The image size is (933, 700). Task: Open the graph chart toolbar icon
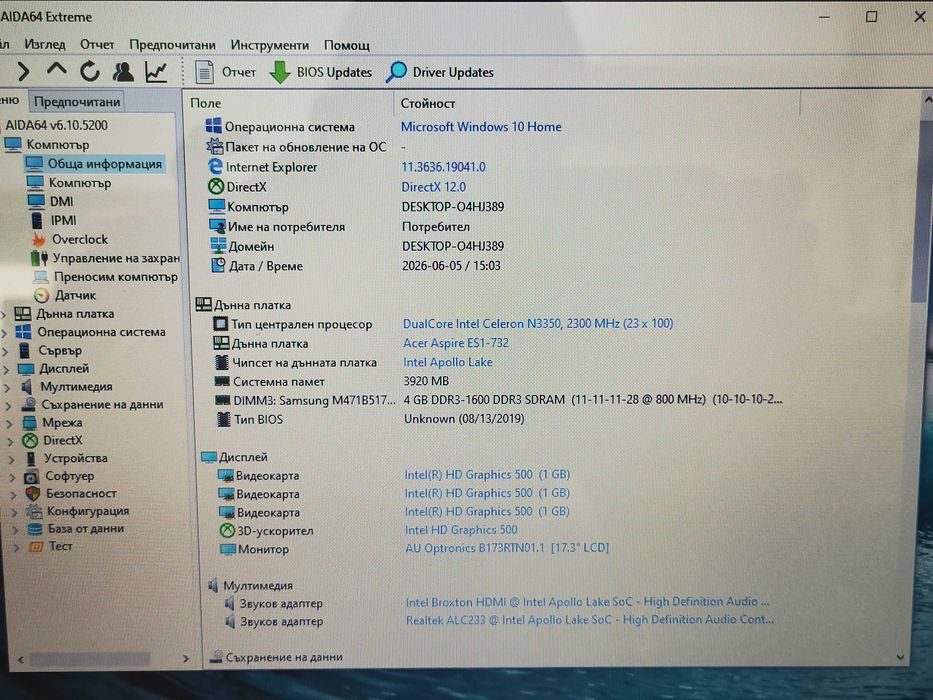click(156, 72)
